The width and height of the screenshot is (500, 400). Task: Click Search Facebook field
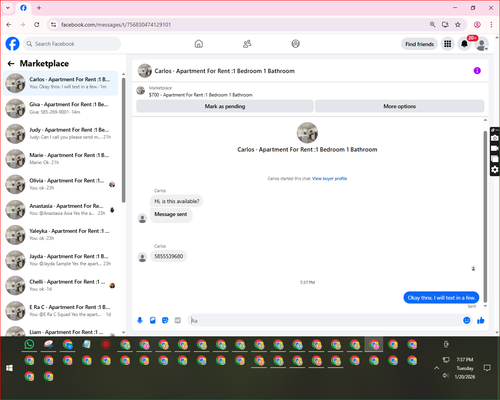pyautogui.click(x=72, y=44)
